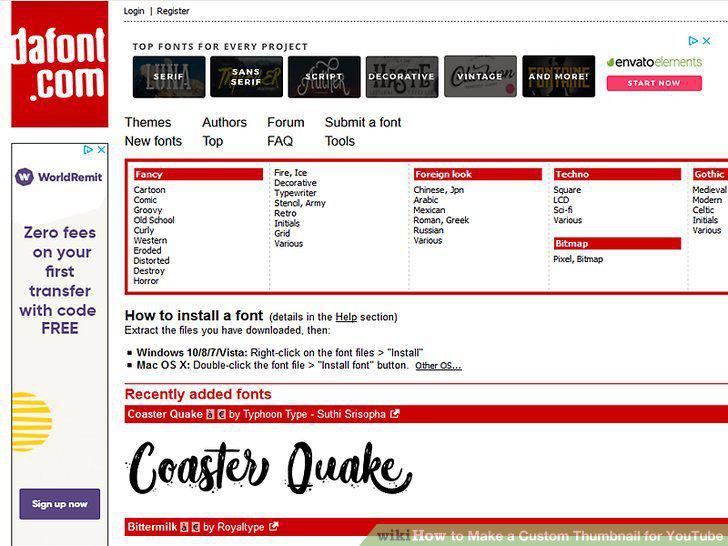Select the Gothic category header
The width and height of the screenshot is (728, 546).
710,174
